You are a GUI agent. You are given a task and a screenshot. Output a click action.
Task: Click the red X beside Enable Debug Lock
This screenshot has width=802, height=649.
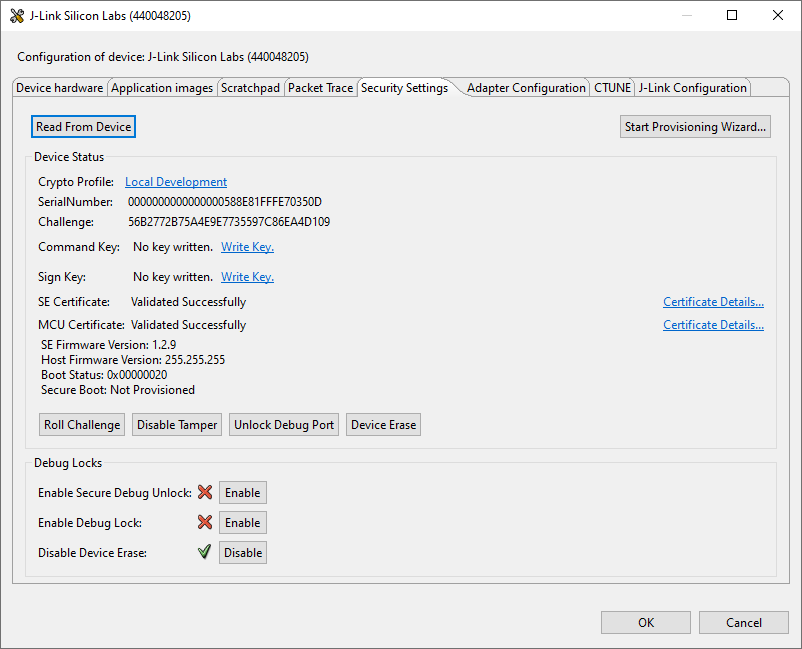[204, 522]
